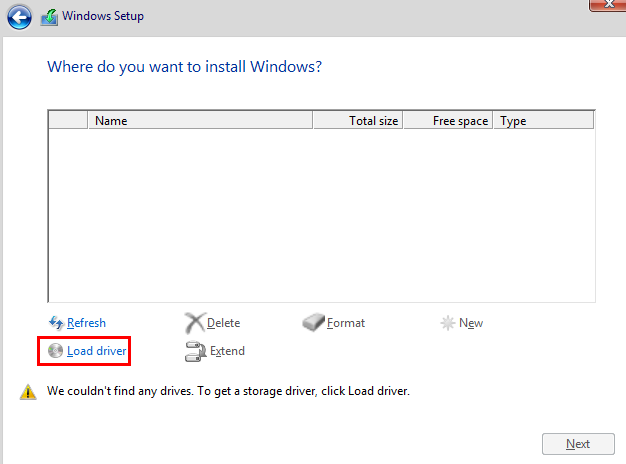626x464 pixels.
Task: Sort by the Free space column header
Action: (x=448, y=121)
